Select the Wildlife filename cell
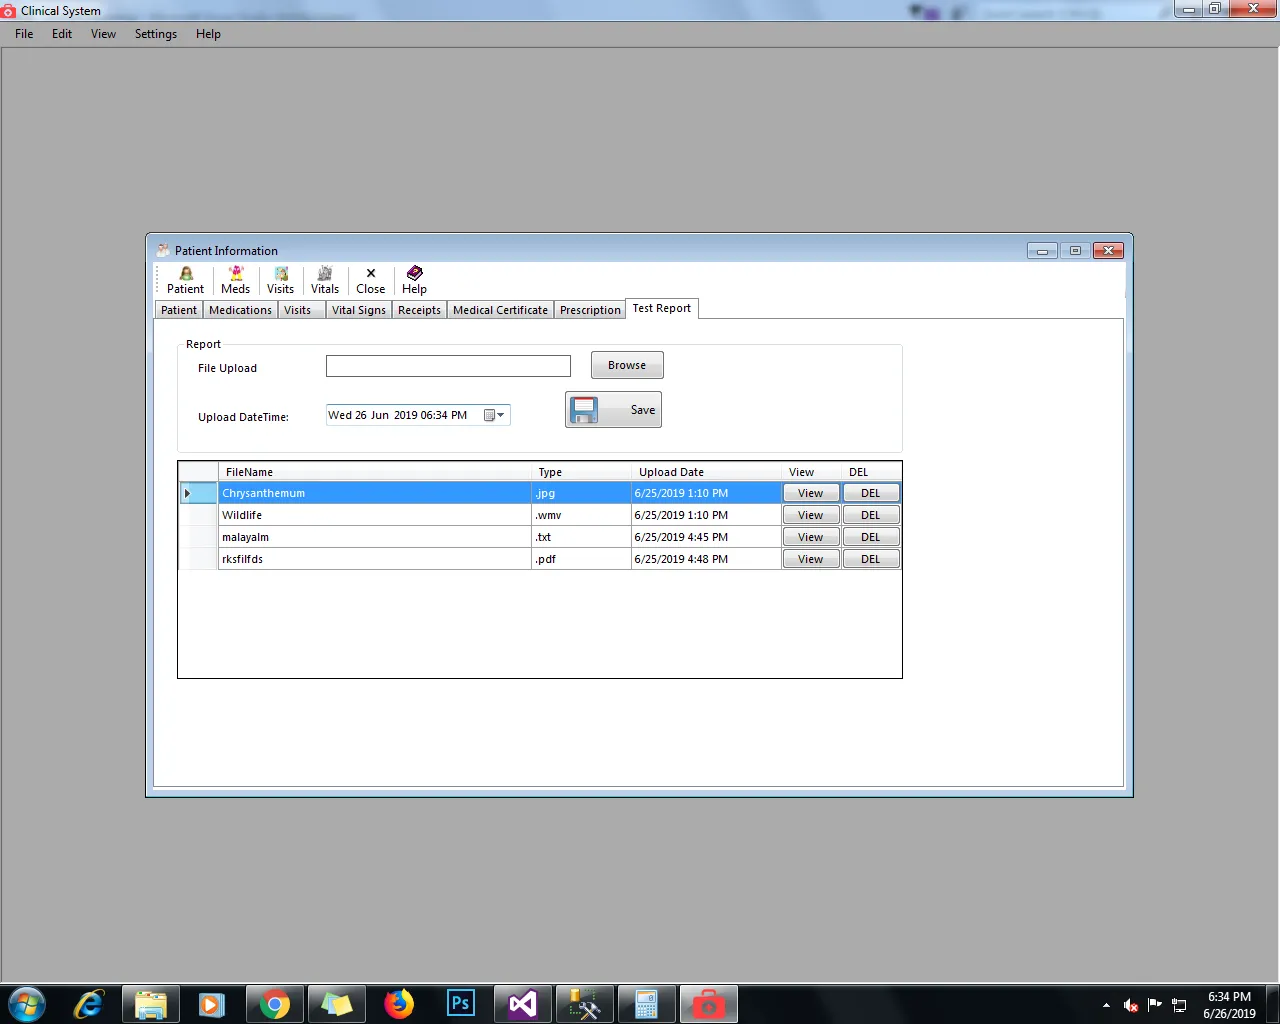The image size is (1280, 1024). point(375,515)
